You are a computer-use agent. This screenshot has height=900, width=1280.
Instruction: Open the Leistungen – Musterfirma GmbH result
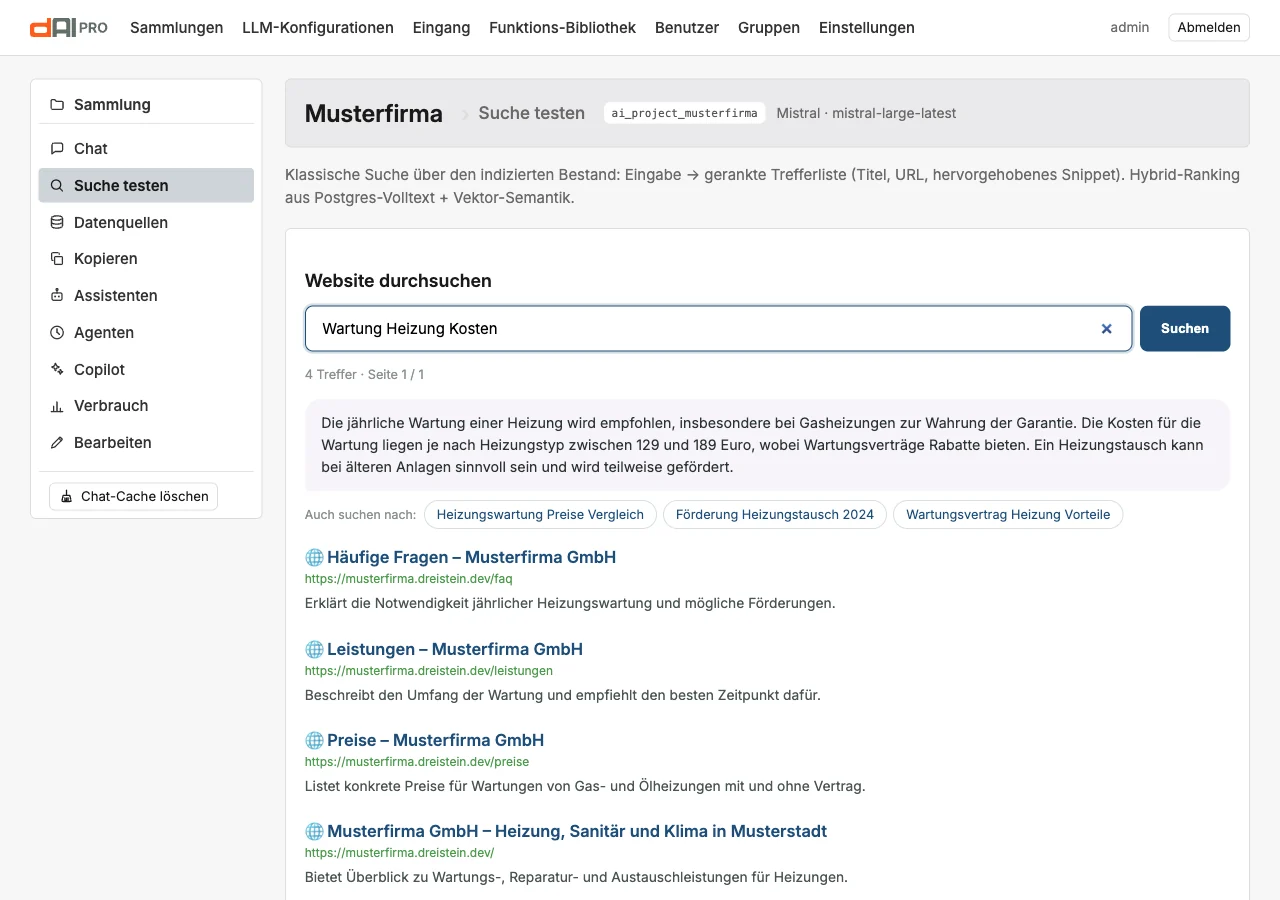tap(455, 650)
